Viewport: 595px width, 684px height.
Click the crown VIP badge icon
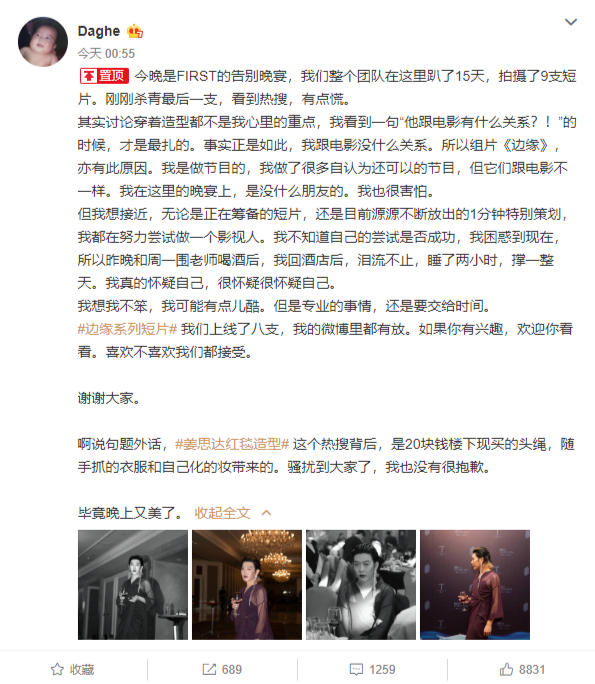click(x=135, y=31)
